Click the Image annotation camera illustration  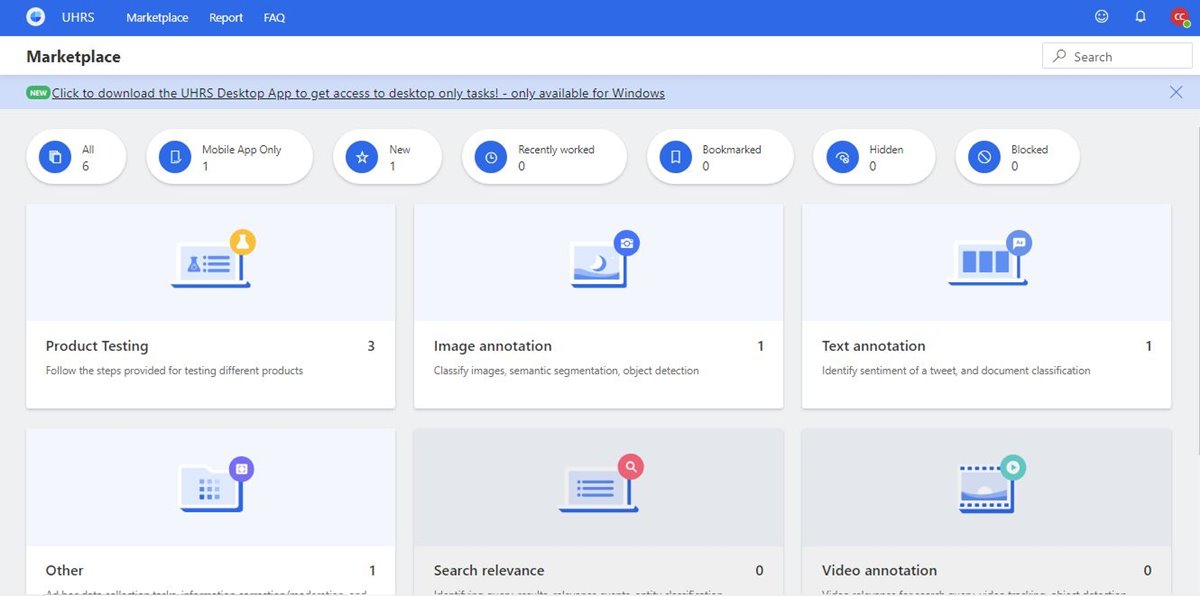603,259
